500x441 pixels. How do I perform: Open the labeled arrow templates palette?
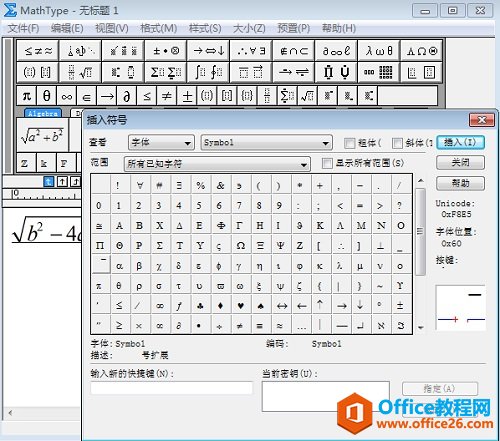pyautogui.click(x=294, y=72)
